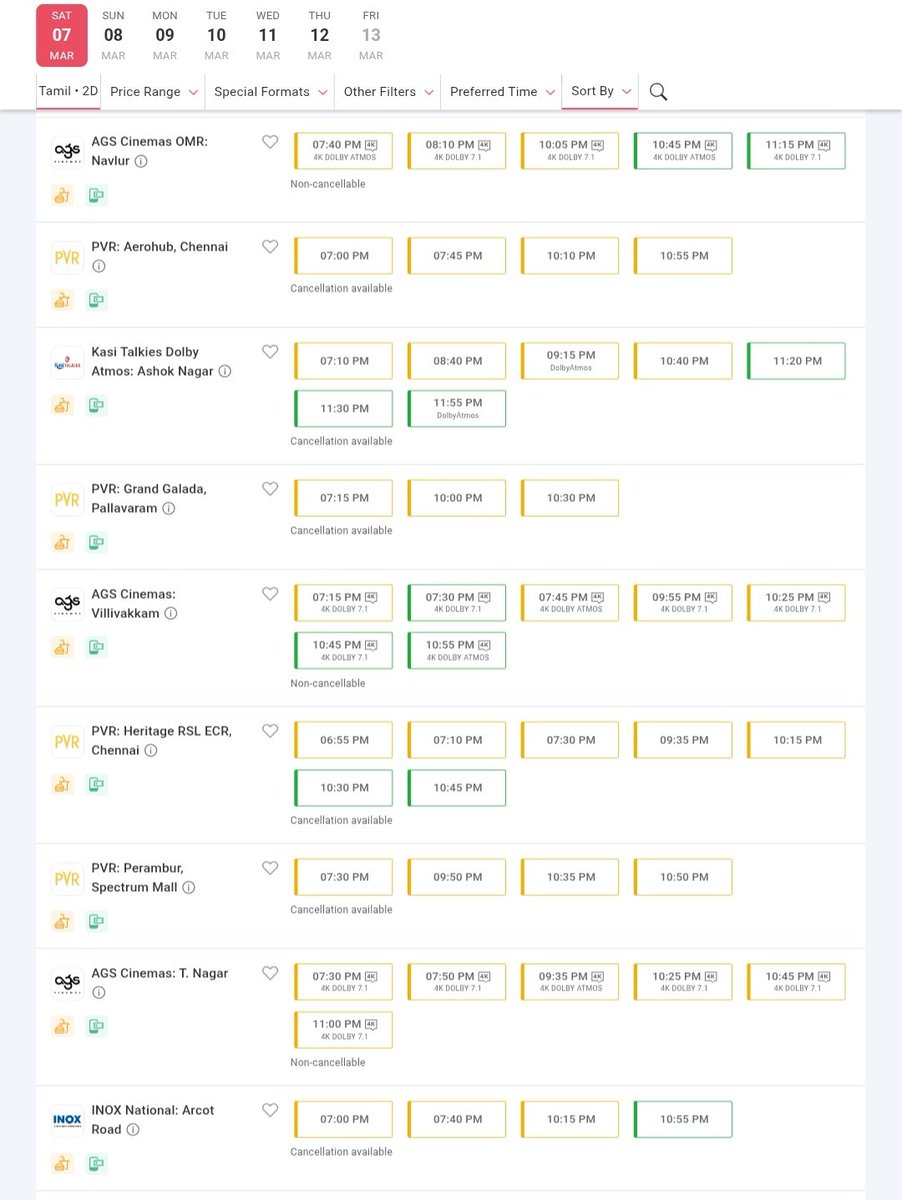Open PVR: Perambur, Spectrum Mall theatre name
The width and height of the screenshot is (902, 1200).
137,877
